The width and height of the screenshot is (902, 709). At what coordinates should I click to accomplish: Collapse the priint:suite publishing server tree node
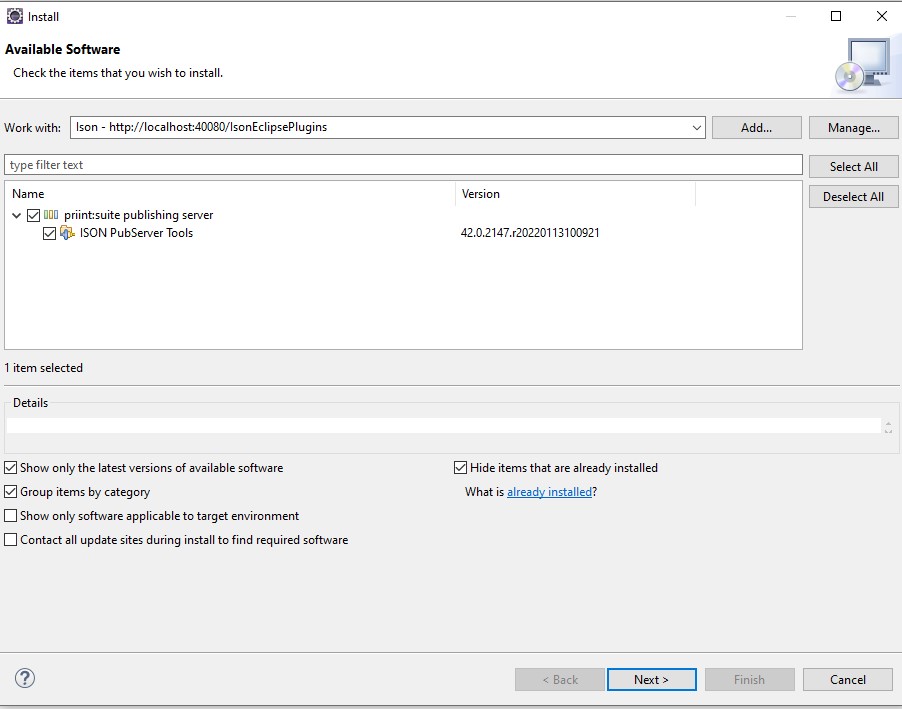17,215
